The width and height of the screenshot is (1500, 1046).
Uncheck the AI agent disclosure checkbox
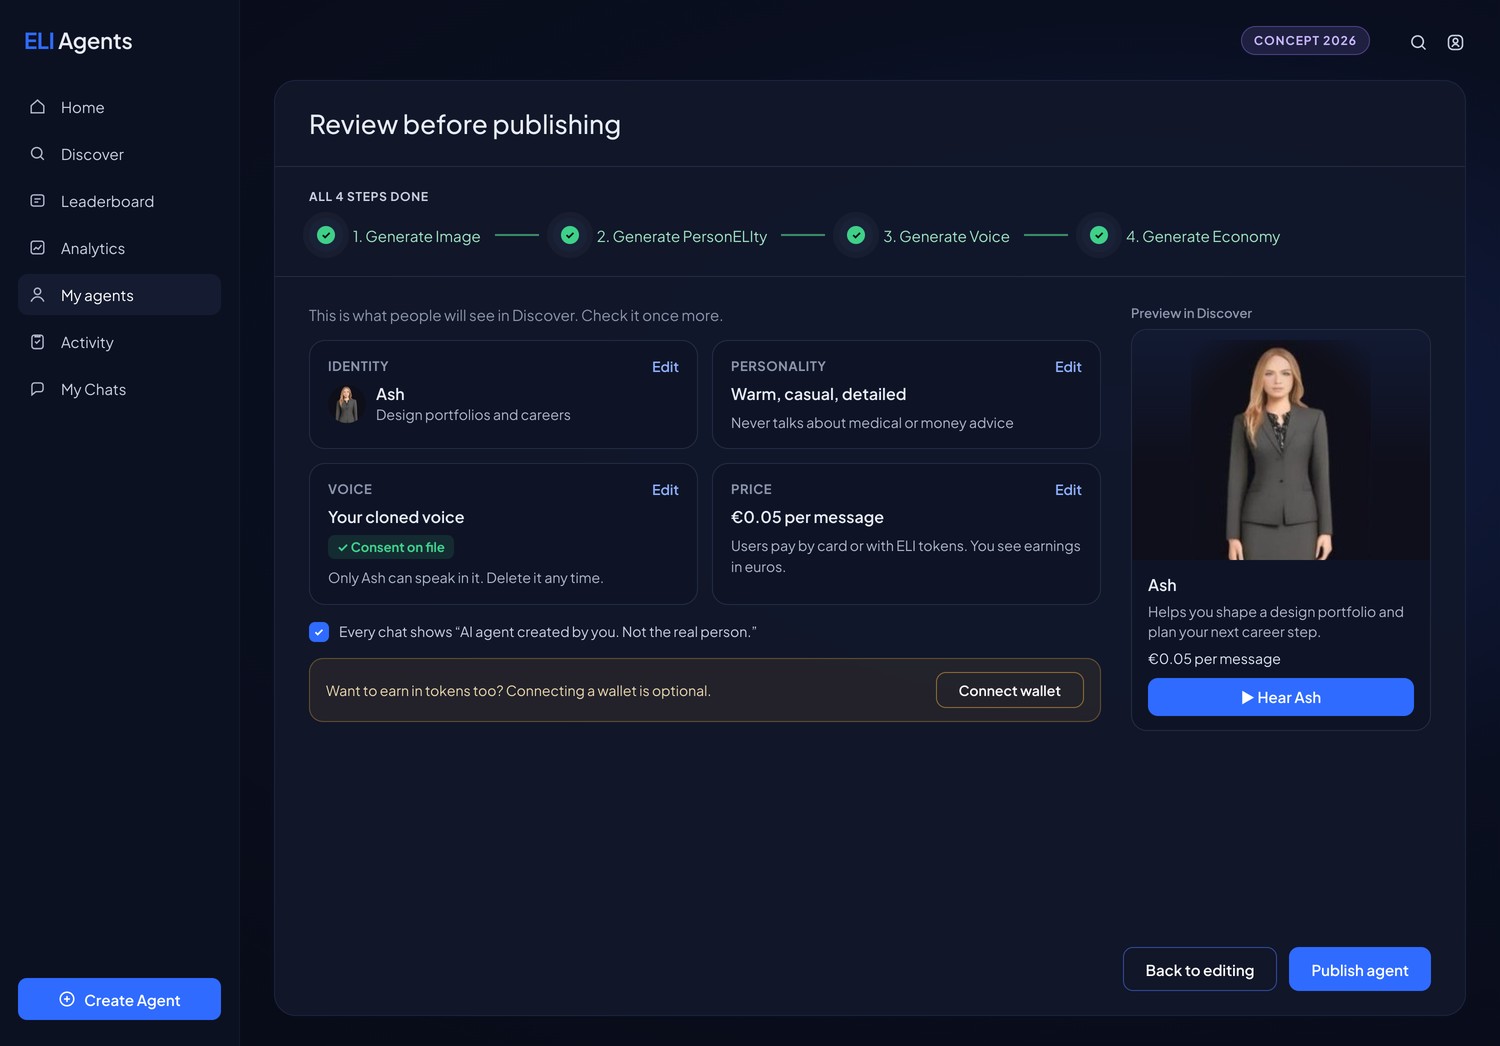tap(319, 632)
